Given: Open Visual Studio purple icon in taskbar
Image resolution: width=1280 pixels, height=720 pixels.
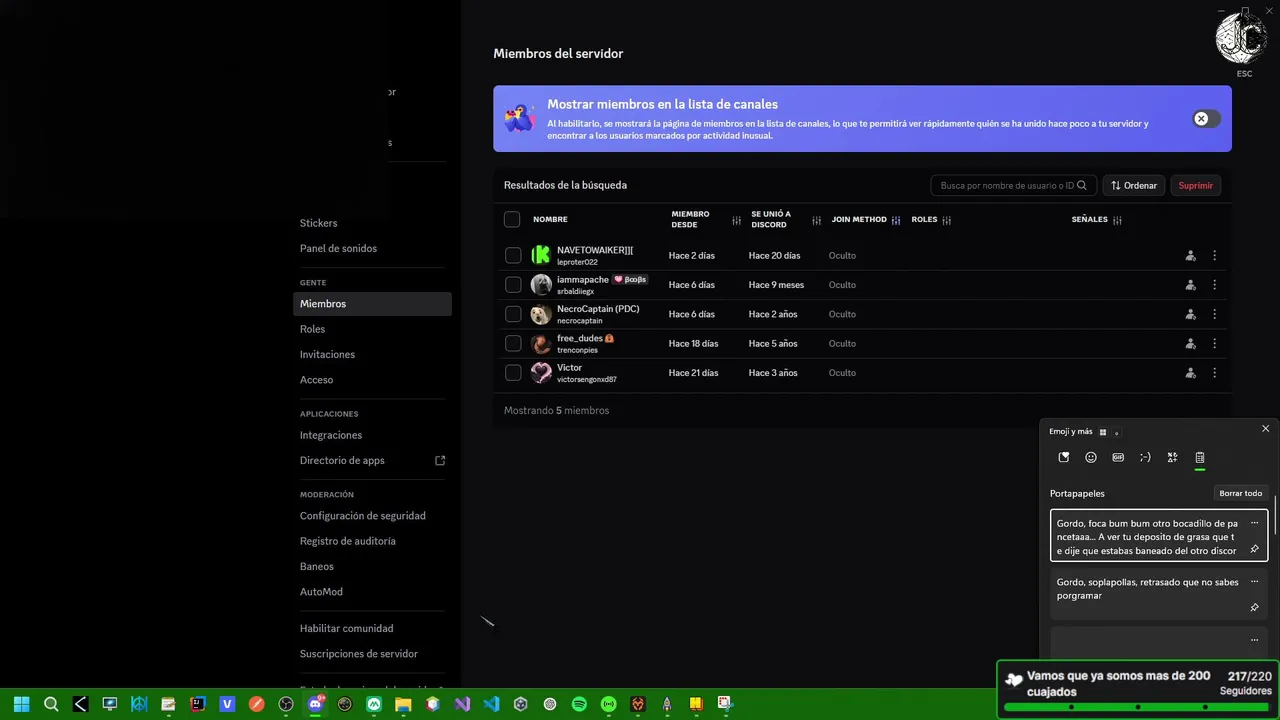Looking at the screenshot, I should [x=462, y=704].
